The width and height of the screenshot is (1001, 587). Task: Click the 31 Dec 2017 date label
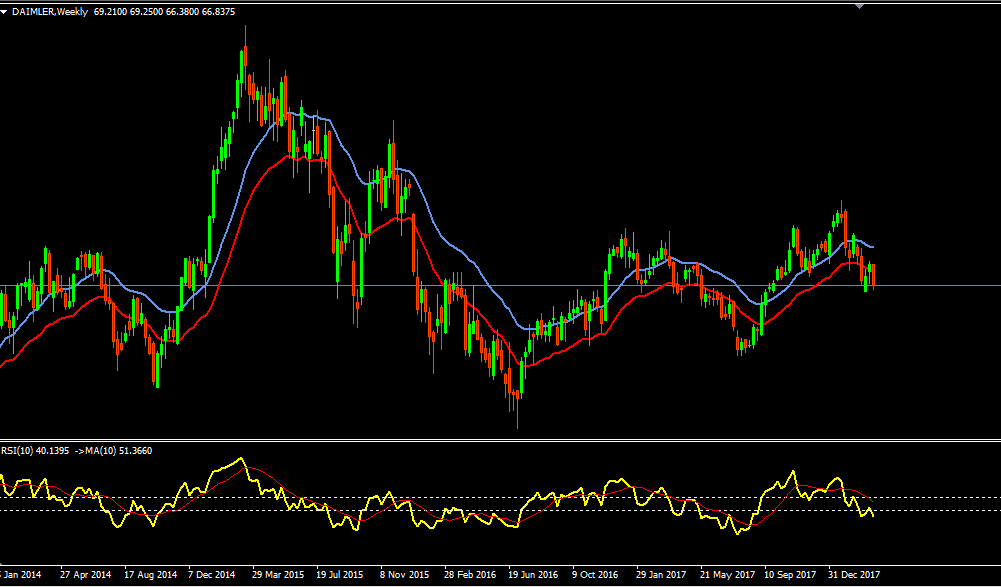pos(854,575)
